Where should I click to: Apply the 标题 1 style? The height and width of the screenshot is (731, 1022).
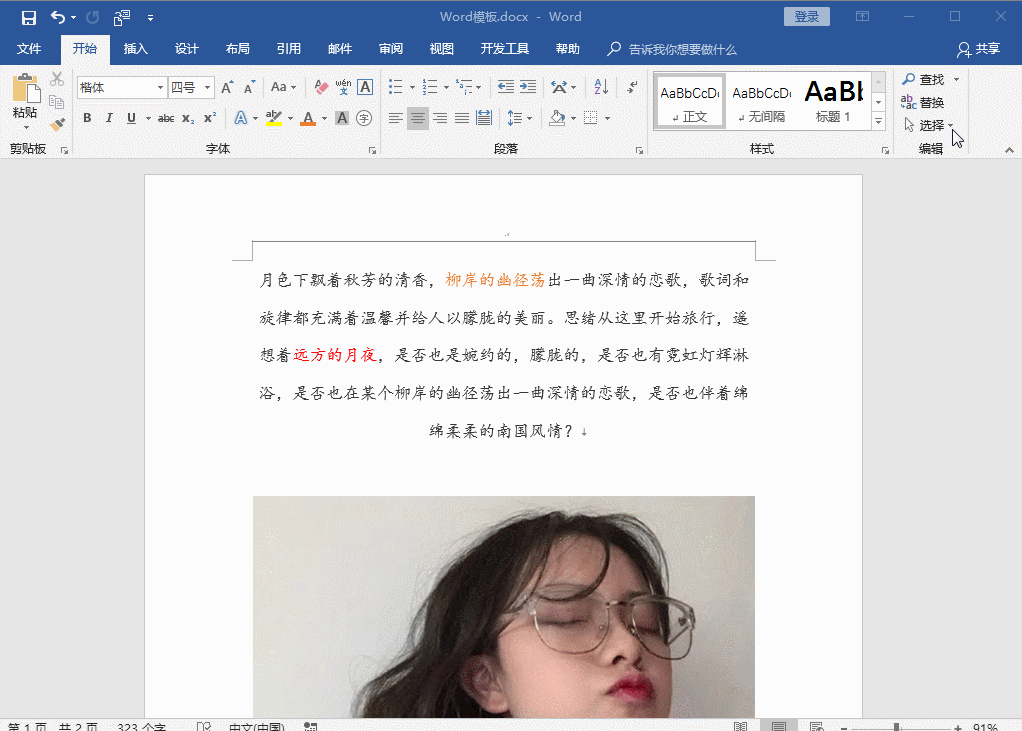(834, 101)
